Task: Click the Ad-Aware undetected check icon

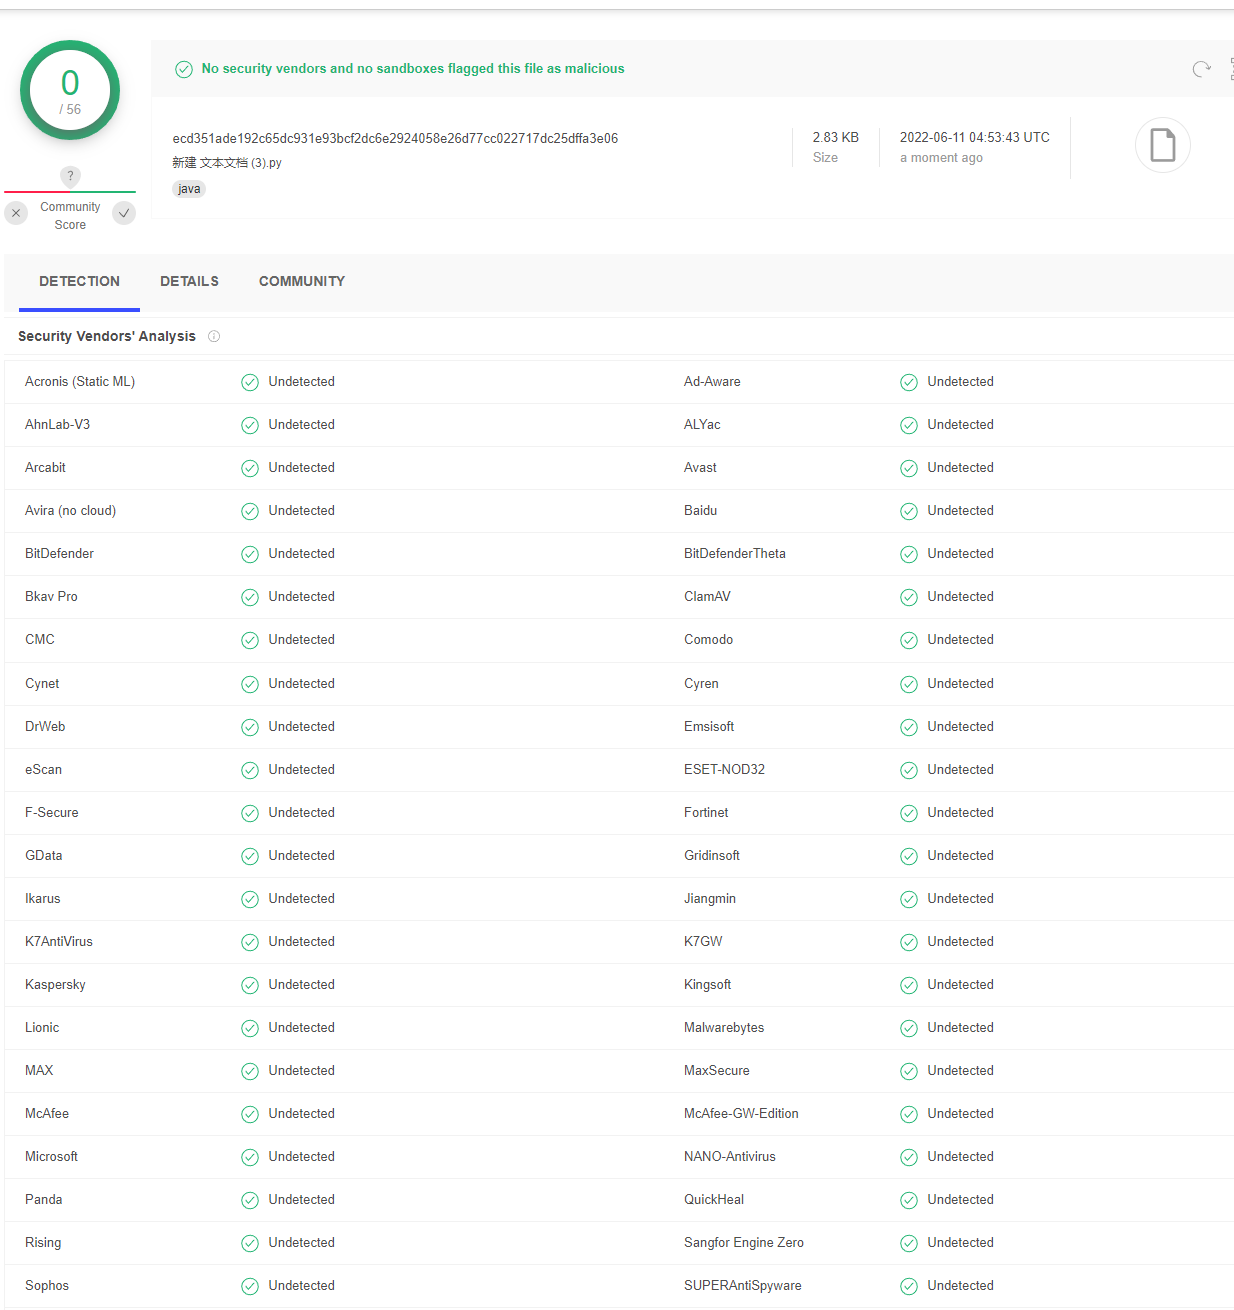Action: click(909, 382)
